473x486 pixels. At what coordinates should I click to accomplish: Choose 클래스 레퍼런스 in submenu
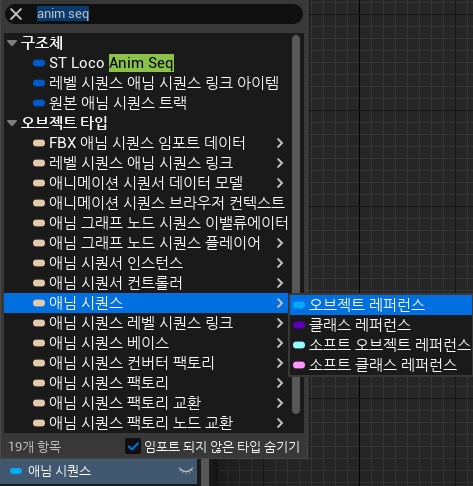coord(381,325)
